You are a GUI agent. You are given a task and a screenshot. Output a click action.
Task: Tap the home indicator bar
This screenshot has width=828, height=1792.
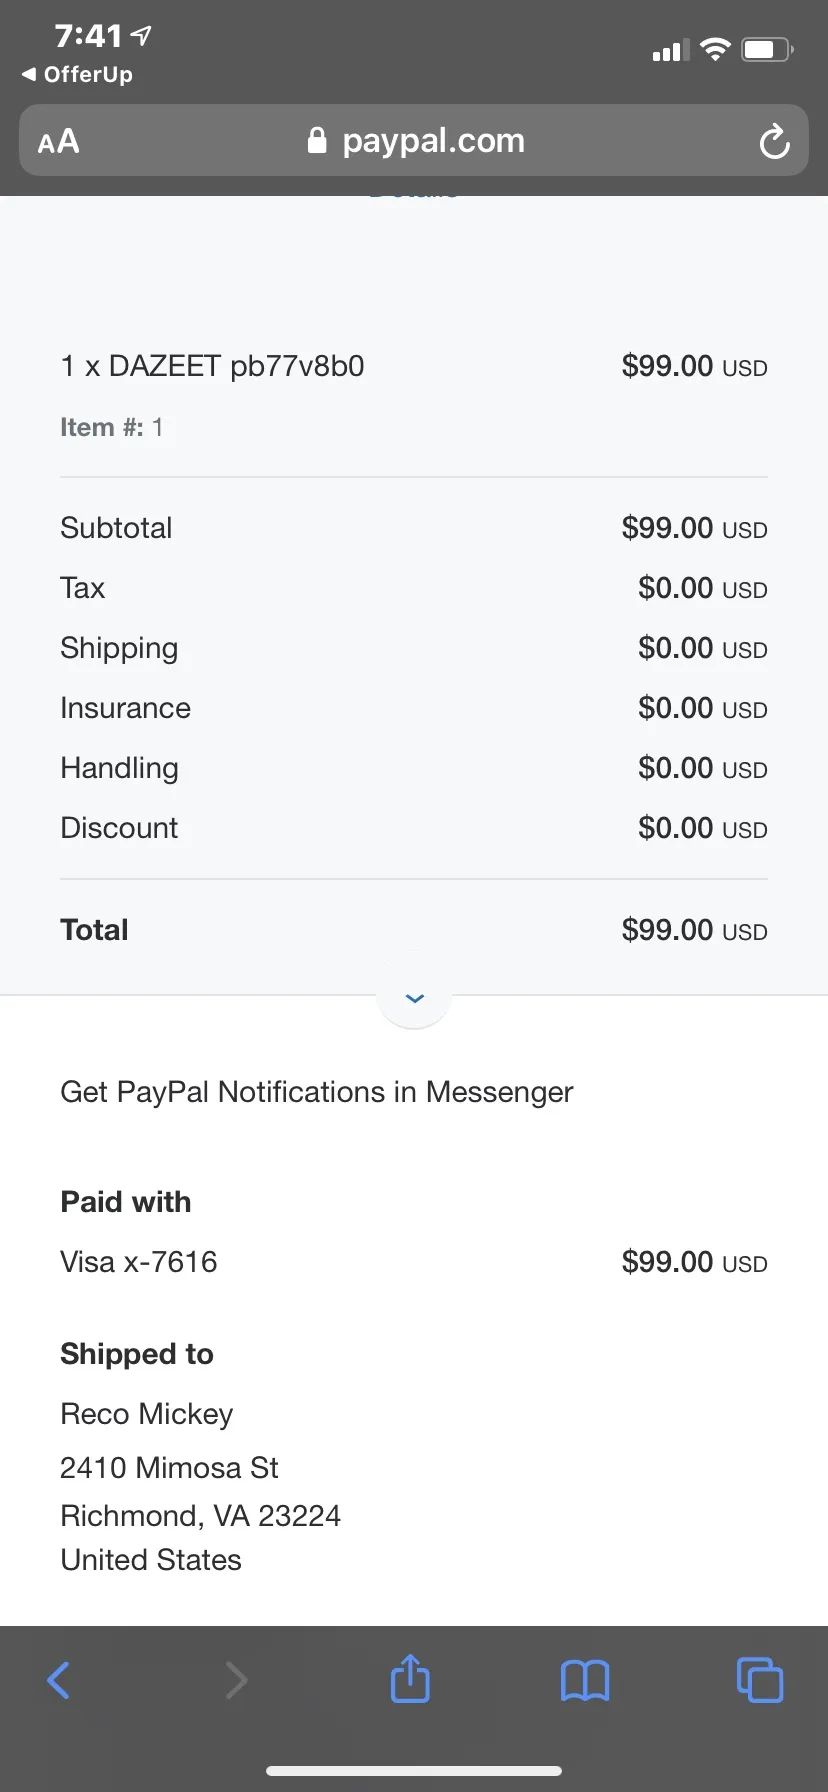[414, 1770]
